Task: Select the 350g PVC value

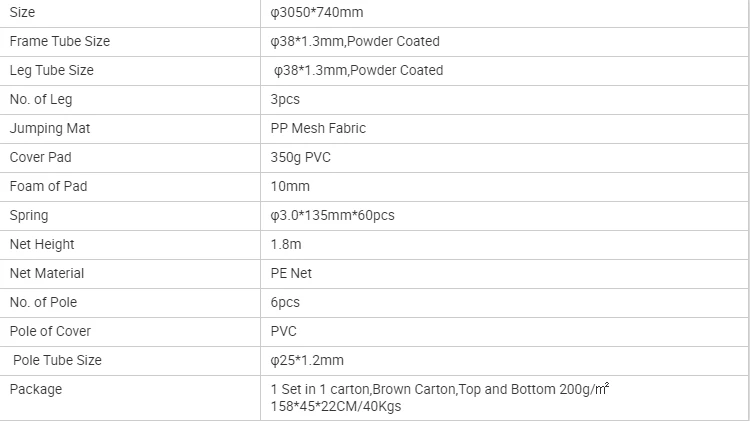Action: point(300,157)
